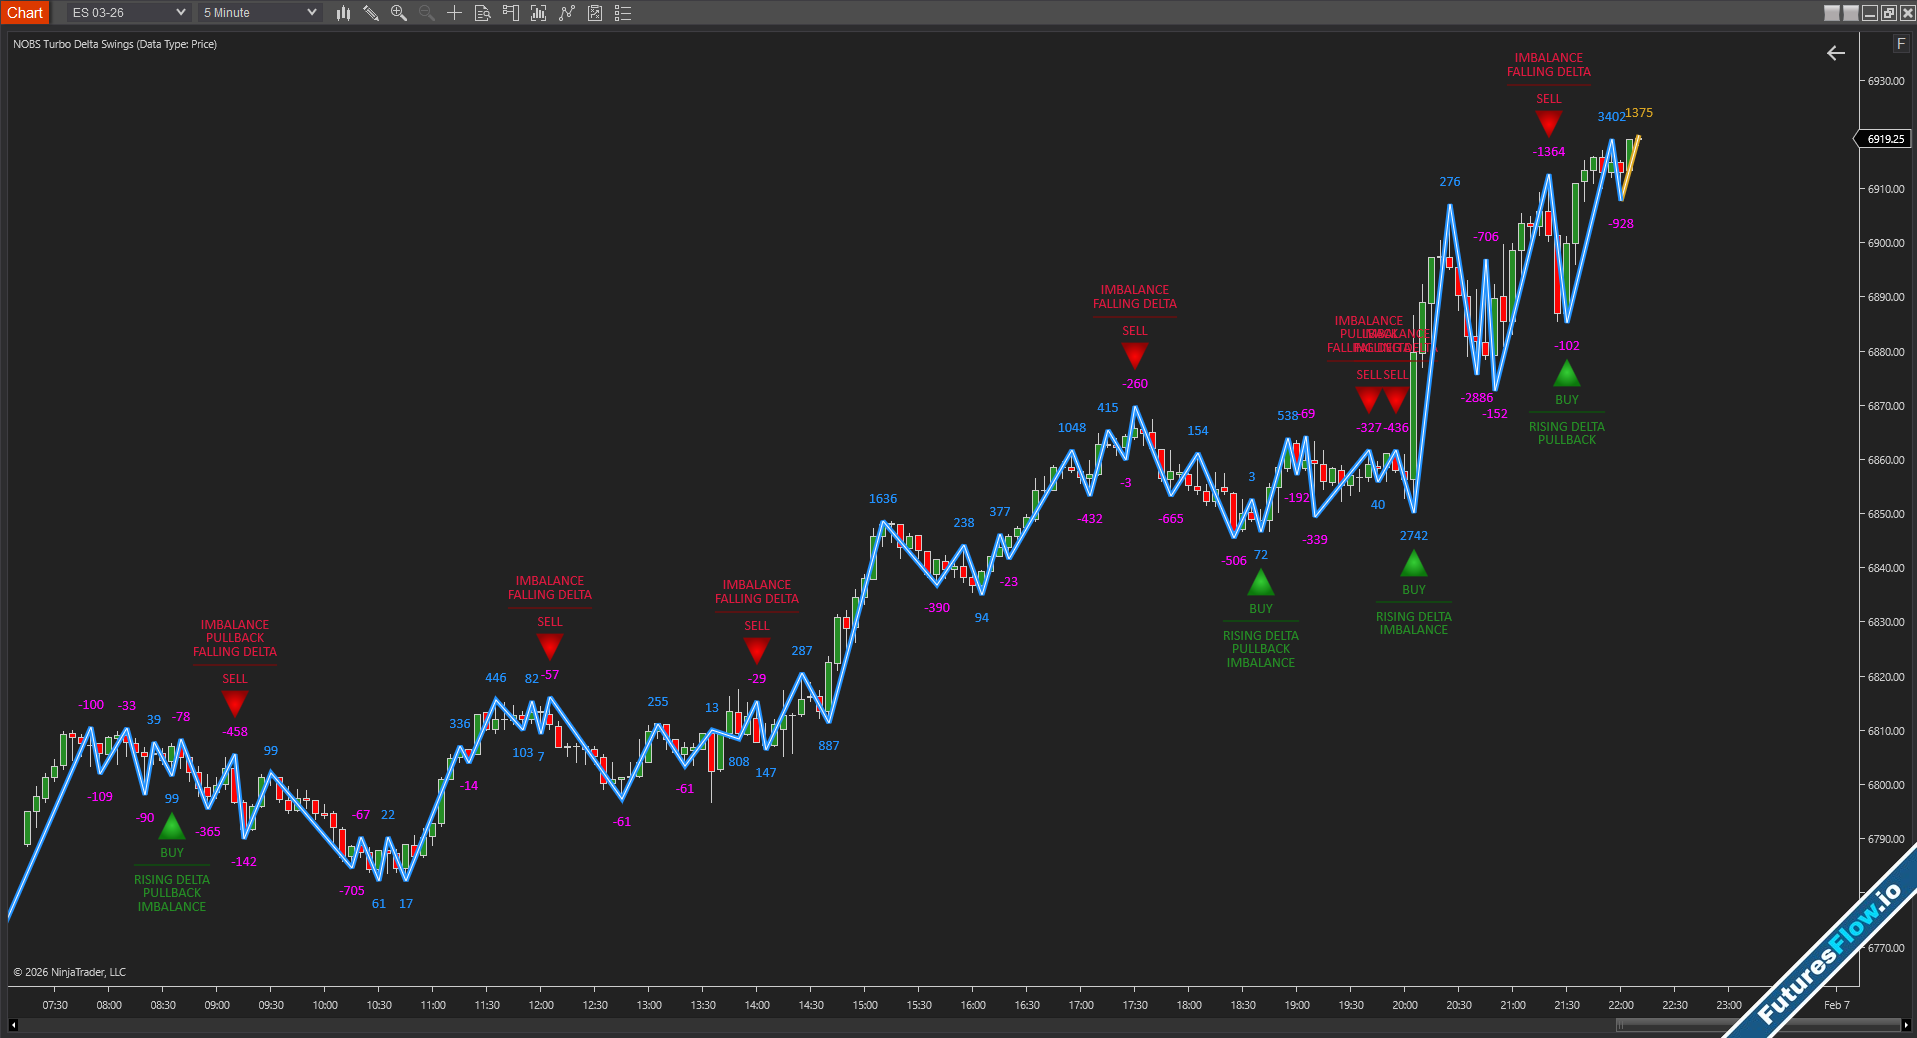Expand the ES 03-26 instrument dropdown

[129, 13]
